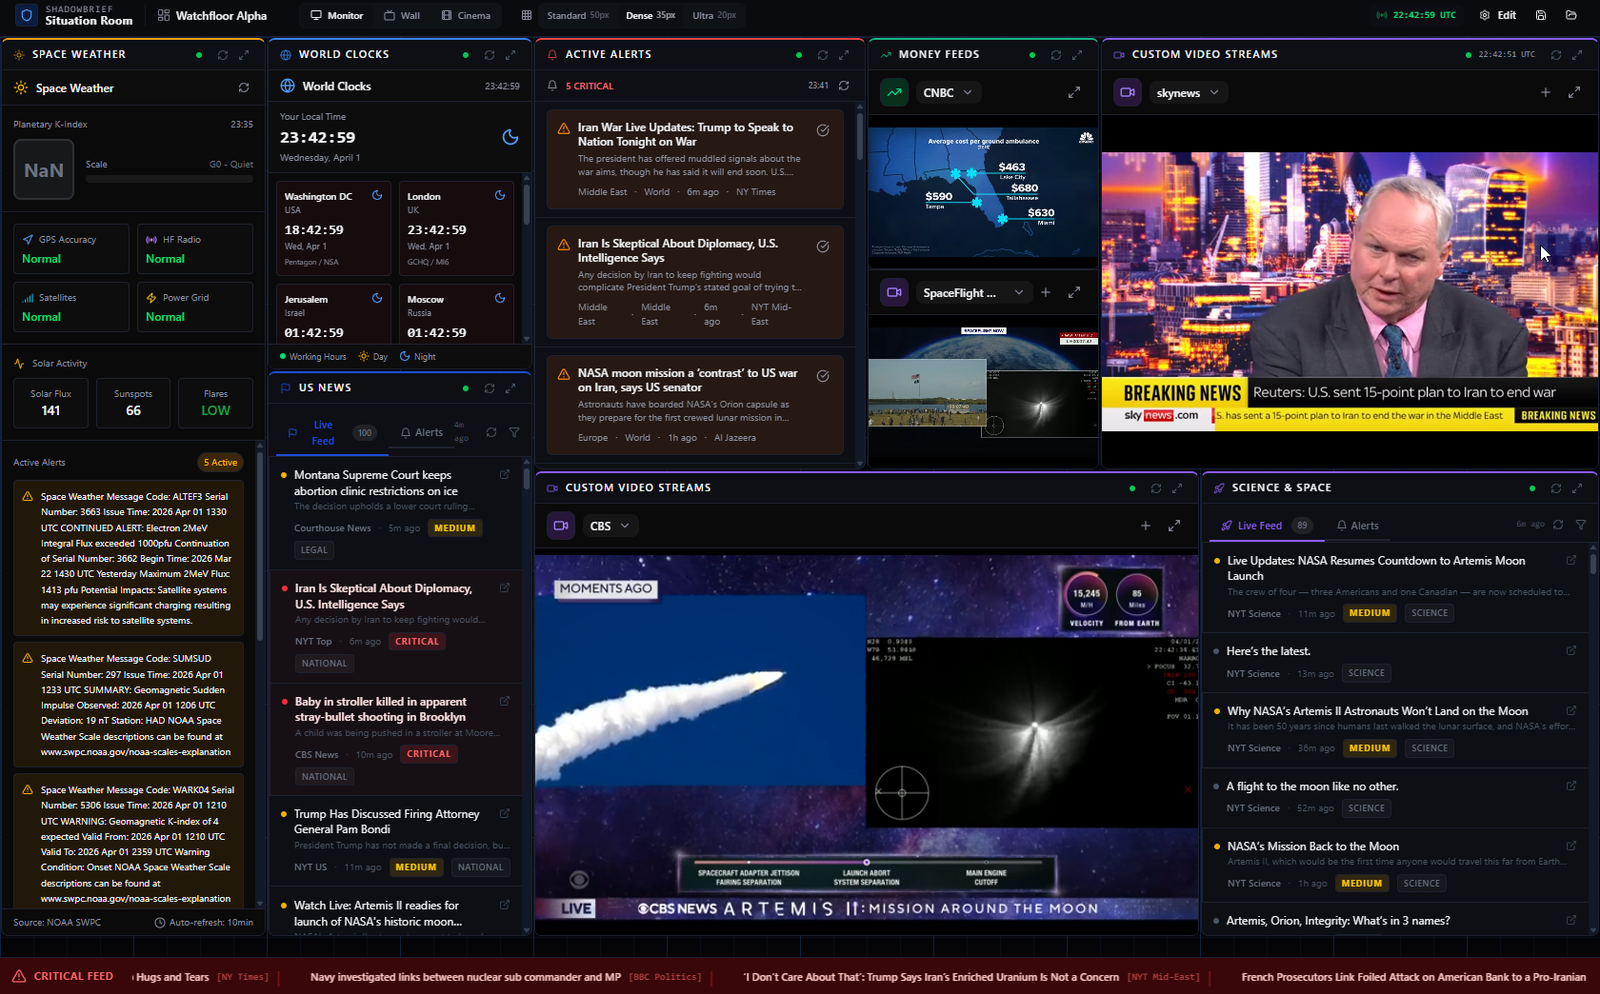Click the SpaceFlight stream video thumbnail

(983, 382)
